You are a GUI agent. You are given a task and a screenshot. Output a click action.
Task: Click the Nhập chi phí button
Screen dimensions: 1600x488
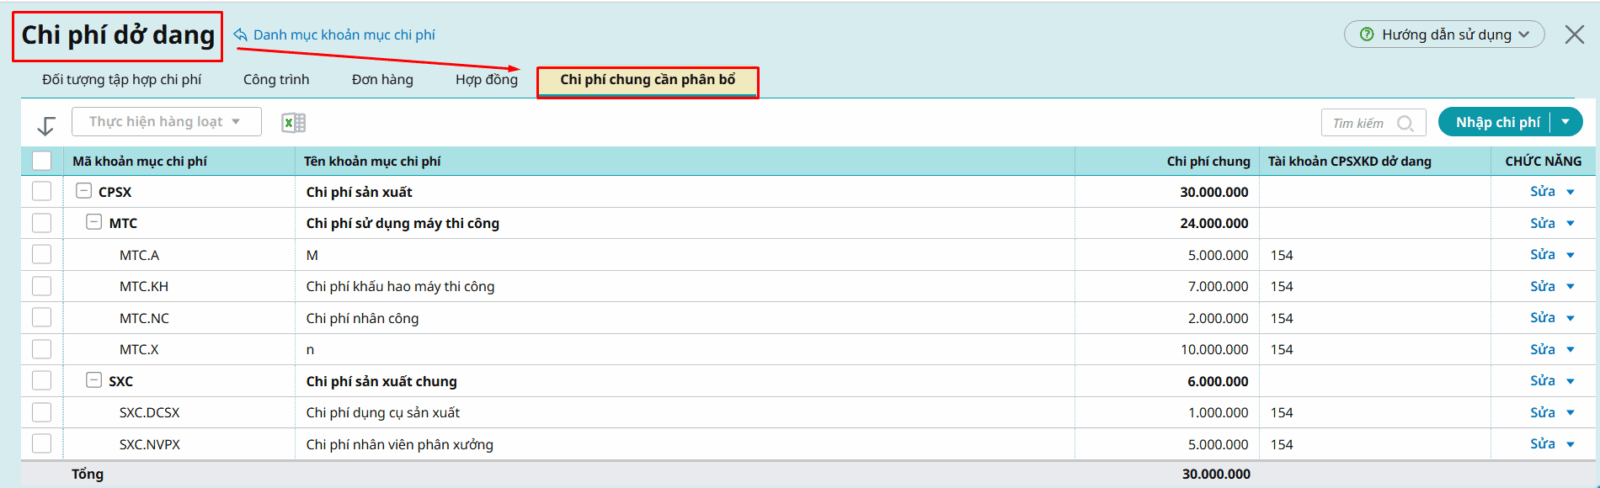1497,122
